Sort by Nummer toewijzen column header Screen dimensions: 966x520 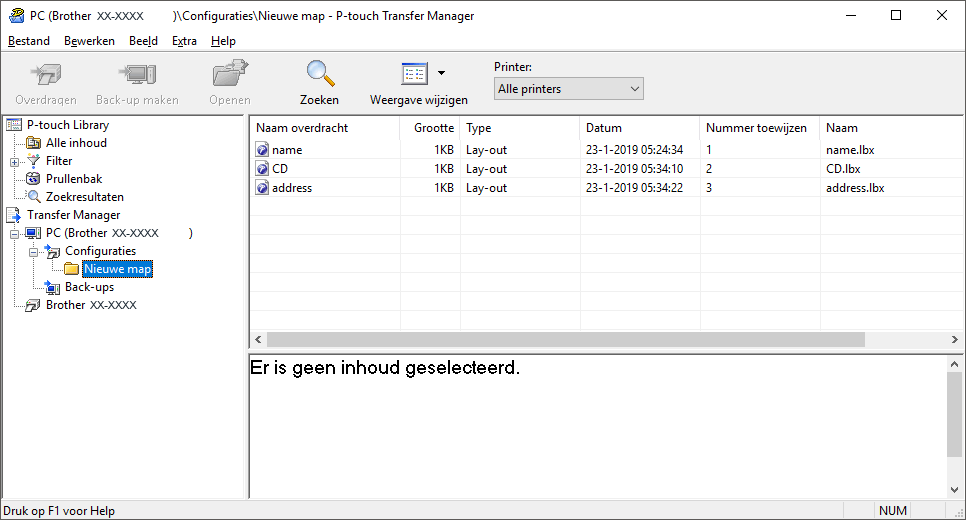[x=760, y=128]
